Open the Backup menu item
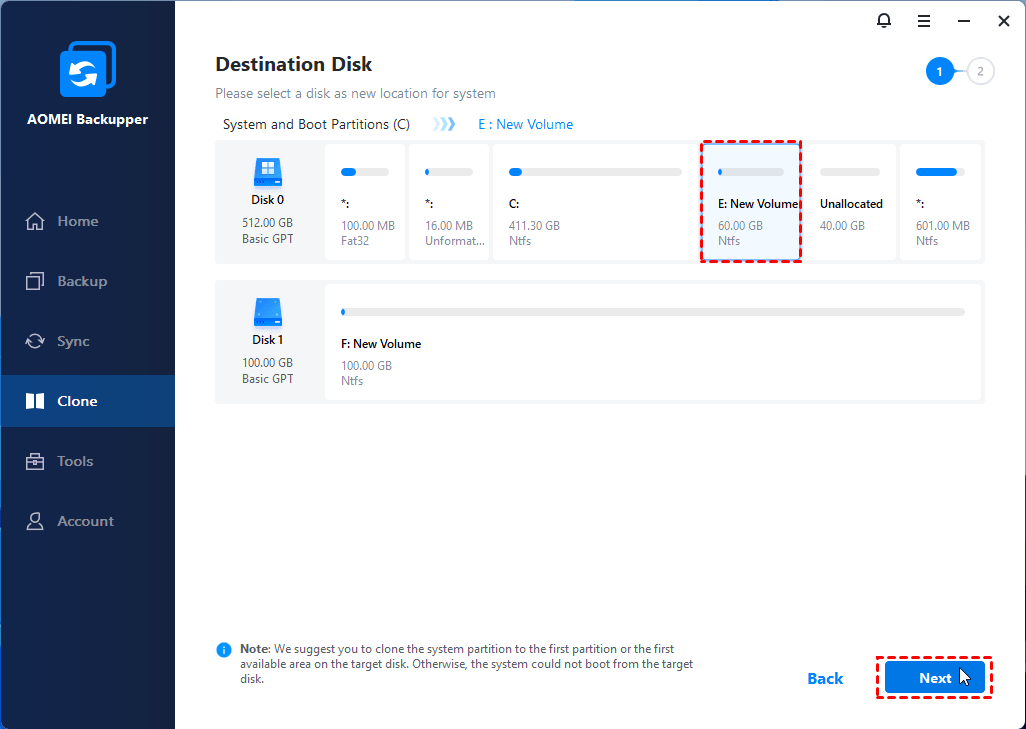Viewport: 1026px width, 729px height. tap(88, 281)
